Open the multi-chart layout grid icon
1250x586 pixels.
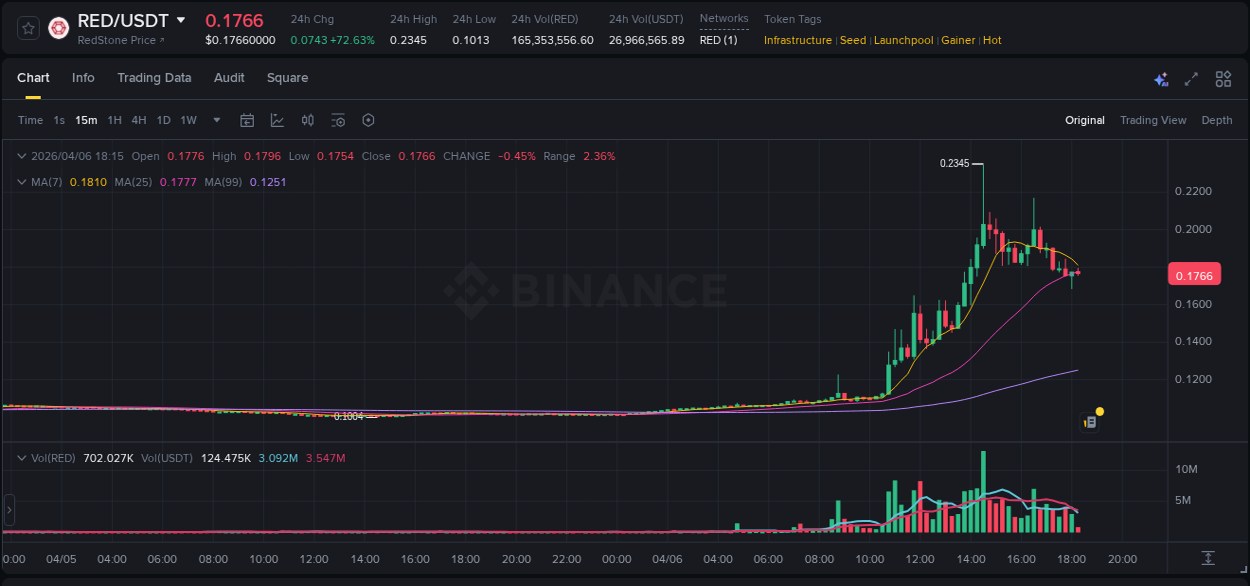point(1223,79)
